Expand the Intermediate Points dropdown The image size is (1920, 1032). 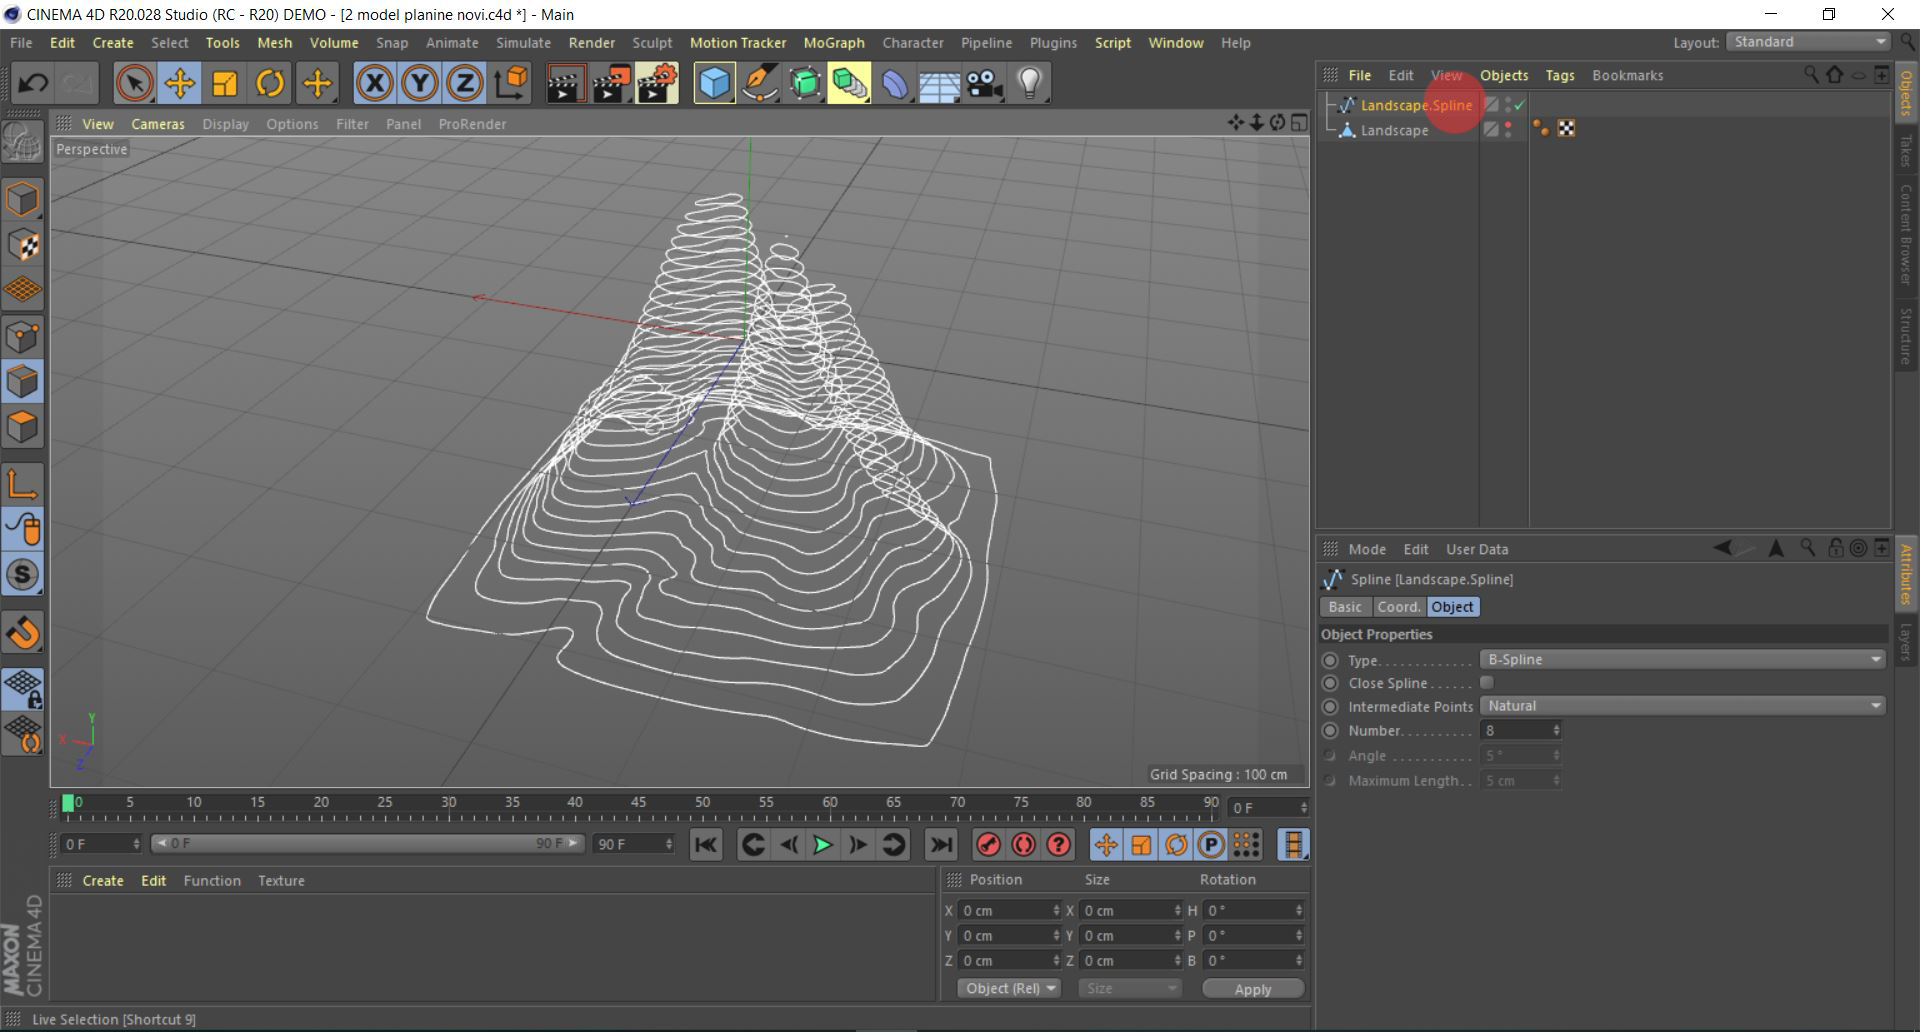coord(1682,706)
